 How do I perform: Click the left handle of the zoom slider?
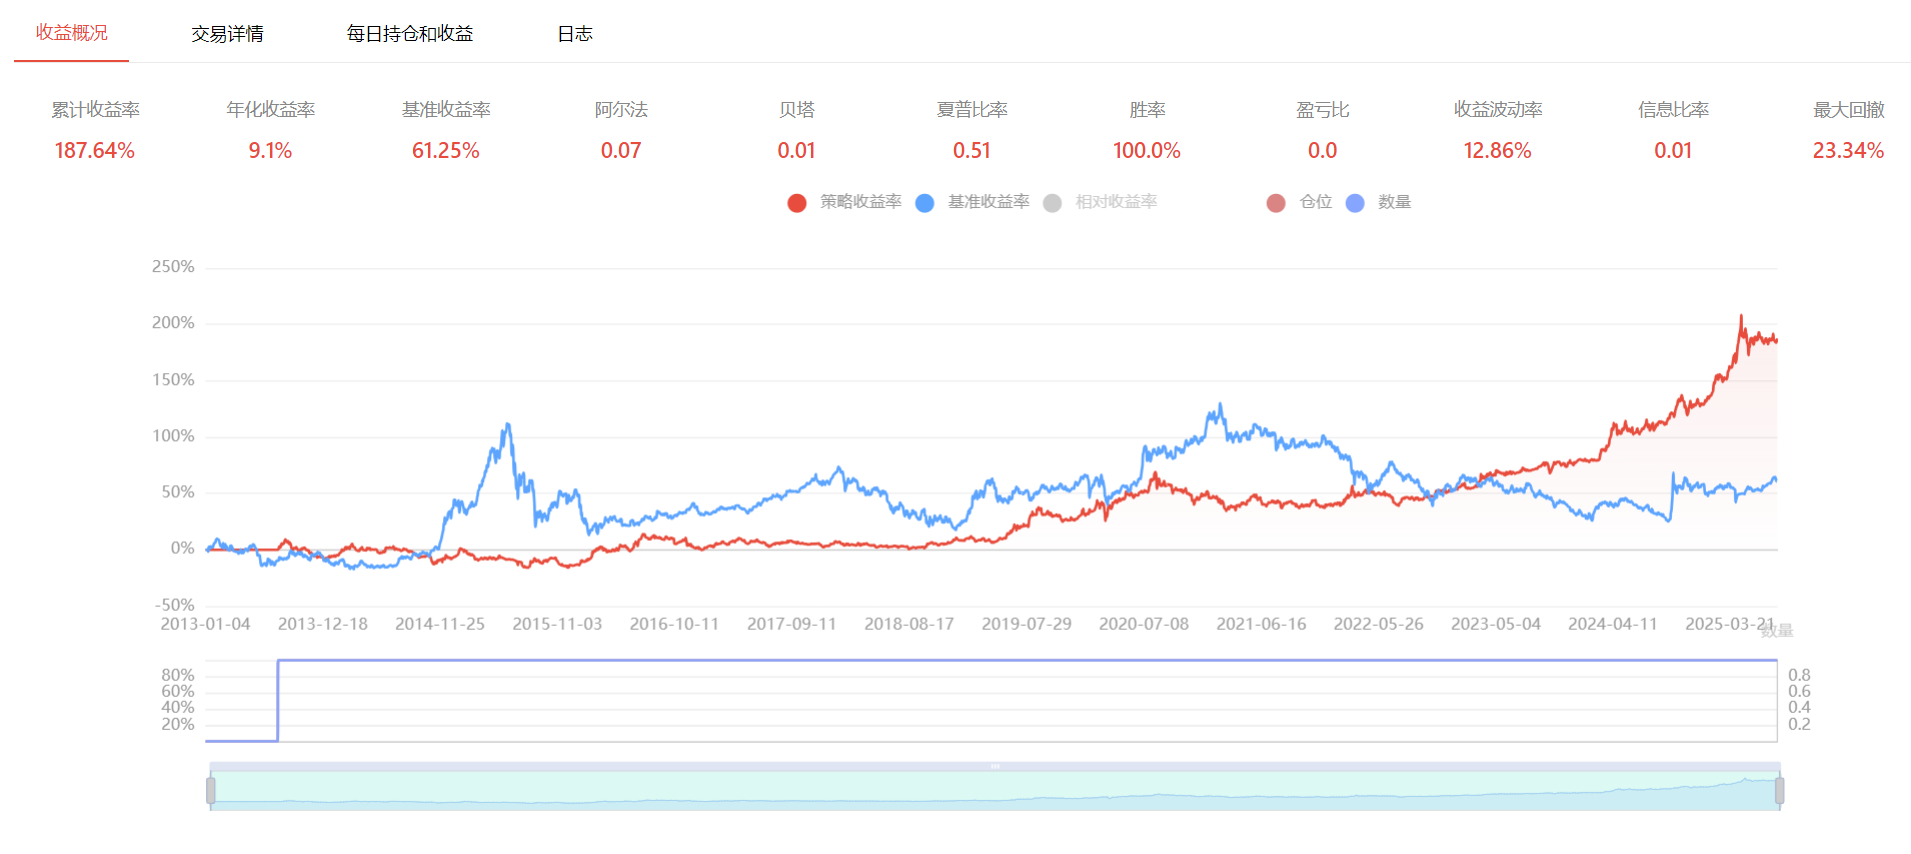click(x=211, y=791)
